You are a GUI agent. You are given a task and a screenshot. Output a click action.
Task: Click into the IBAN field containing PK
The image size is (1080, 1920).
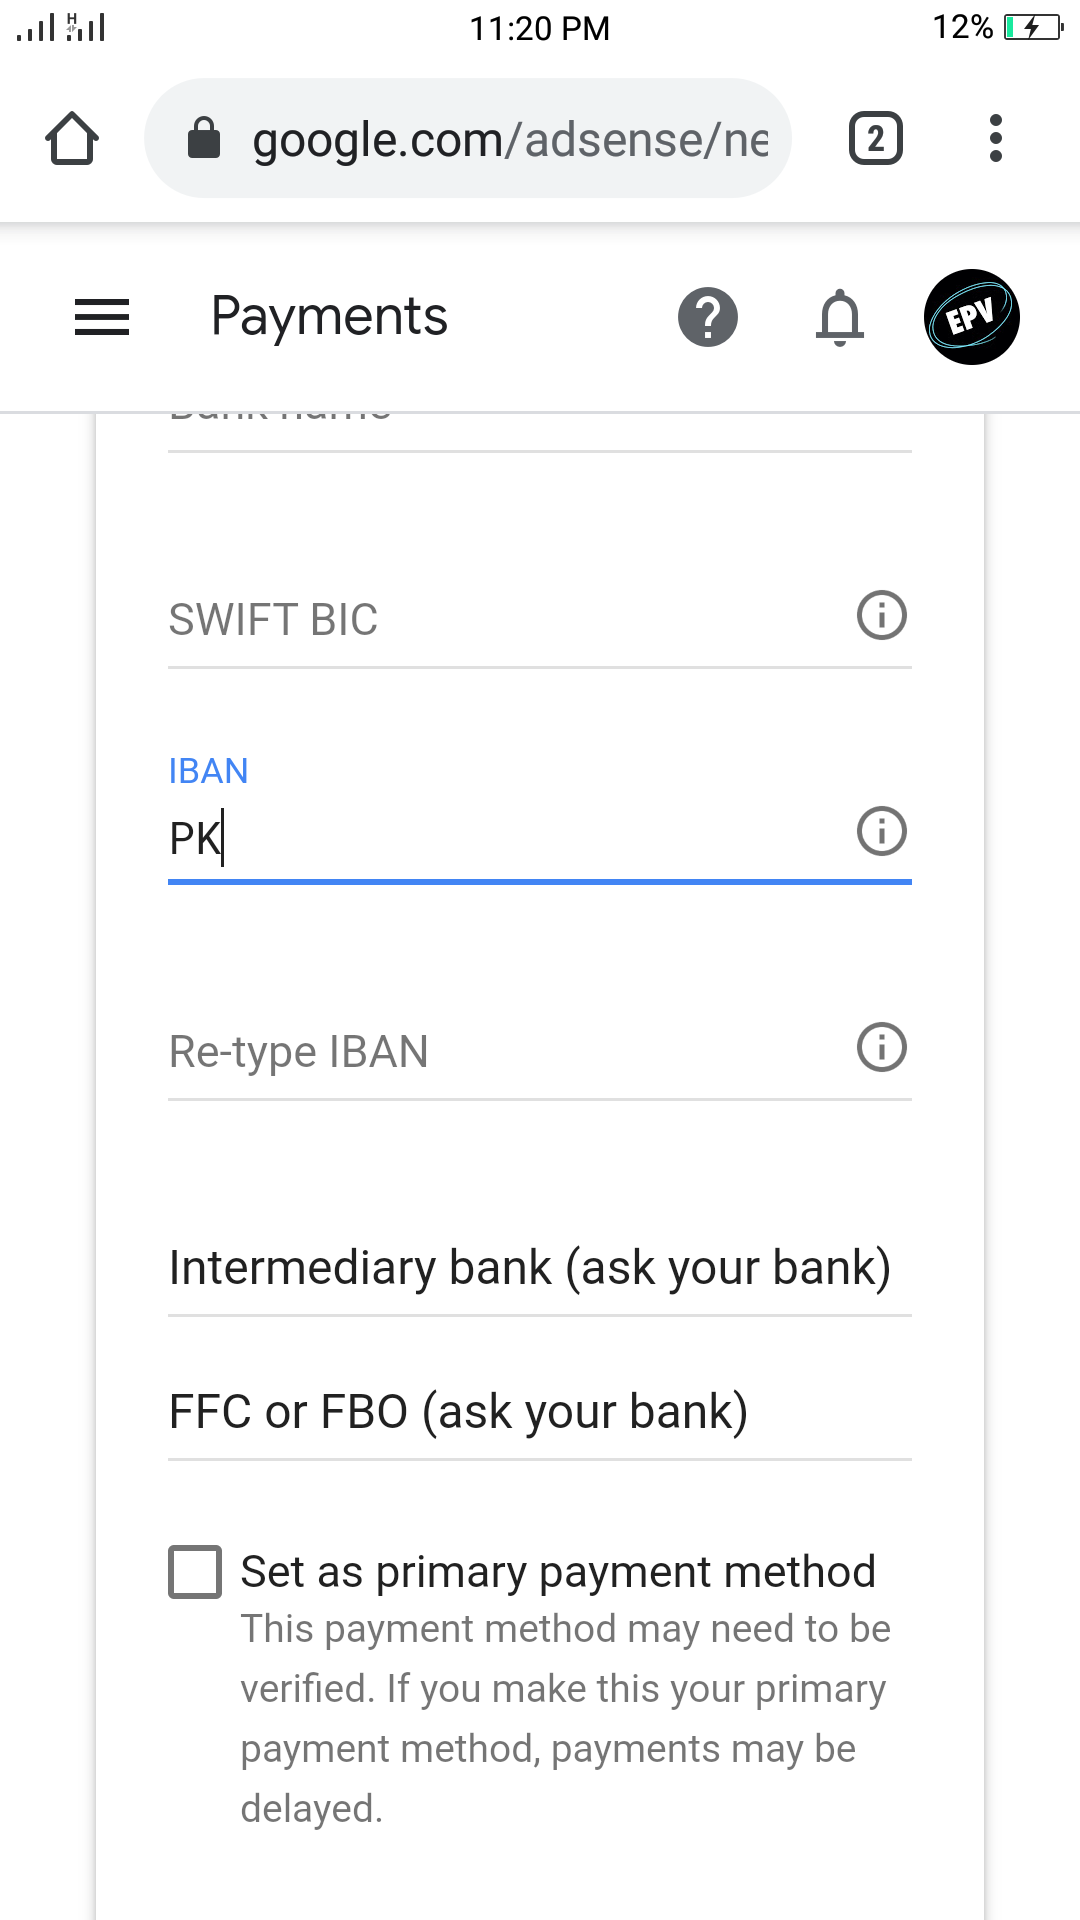click(x=500, y=838)
